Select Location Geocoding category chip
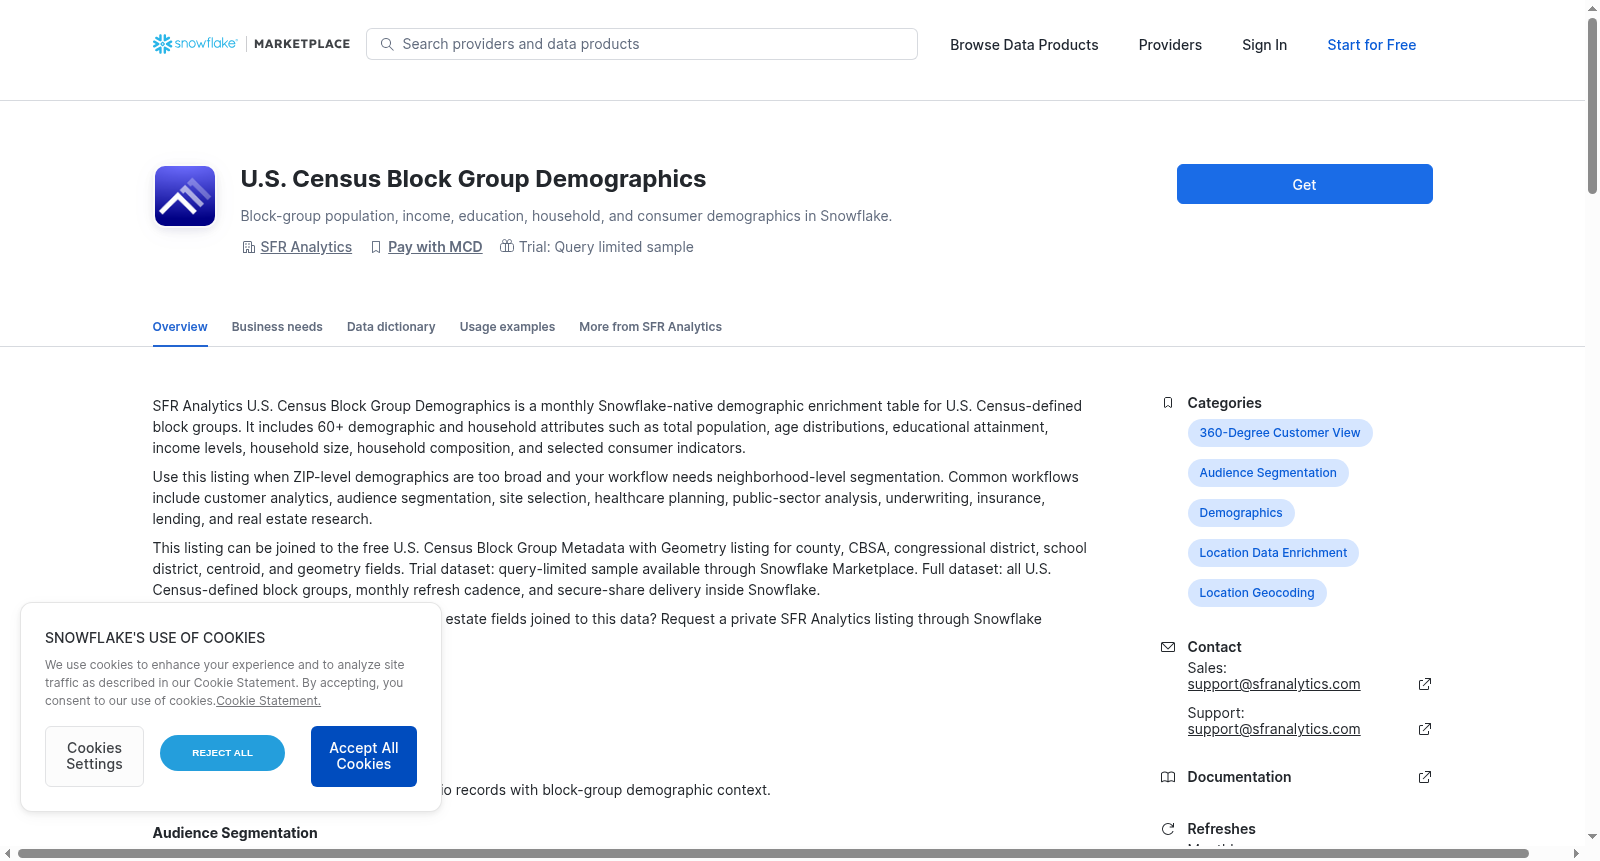 point(1257,593)
